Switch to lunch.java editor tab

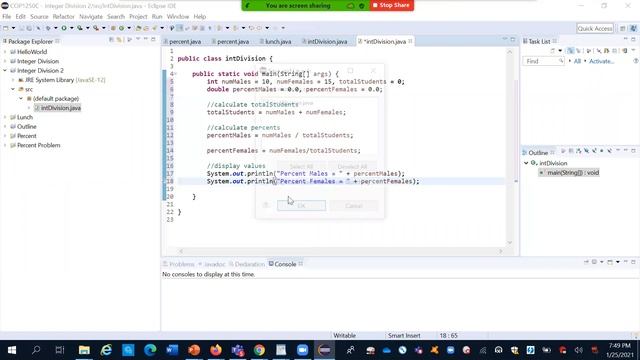click(x=276, y=41)
